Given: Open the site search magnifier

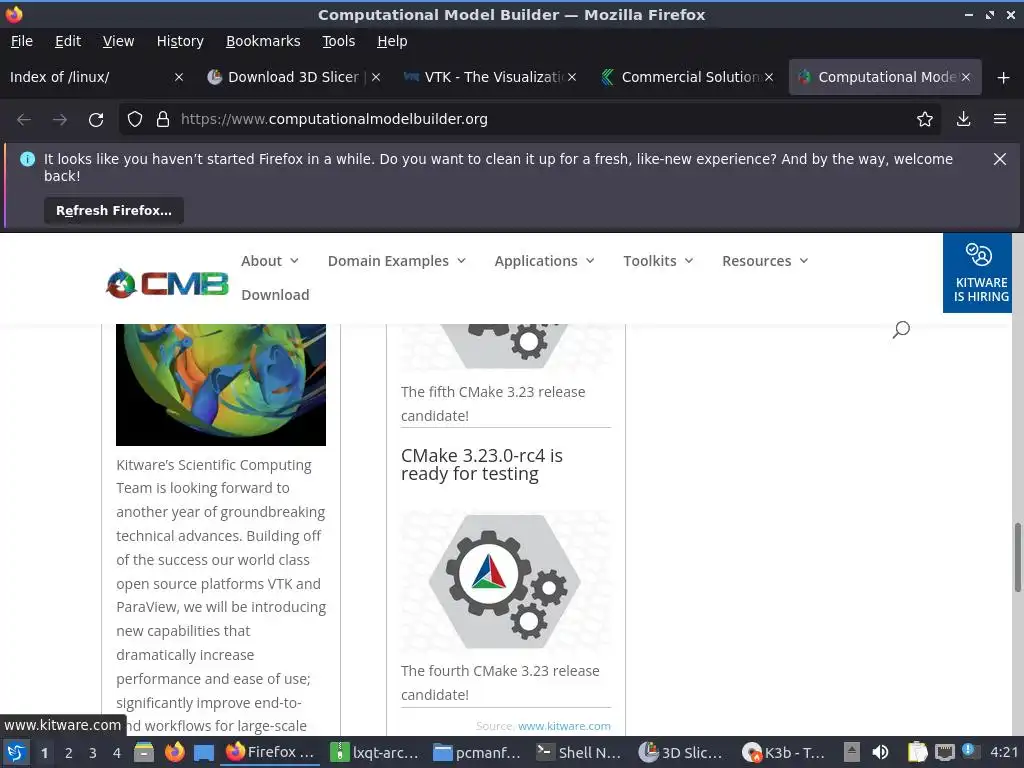Looking at the screenshot, I should 901,329.
